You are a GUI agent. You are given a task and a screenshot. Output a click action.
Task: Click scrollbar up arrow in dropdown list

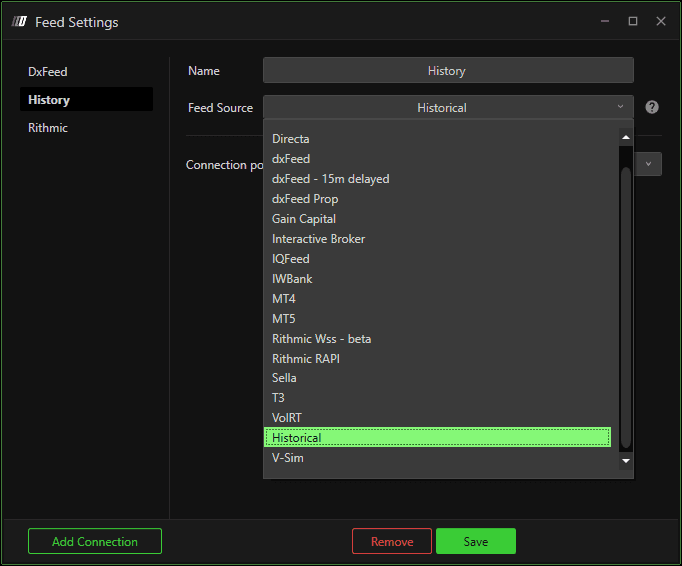626,137
